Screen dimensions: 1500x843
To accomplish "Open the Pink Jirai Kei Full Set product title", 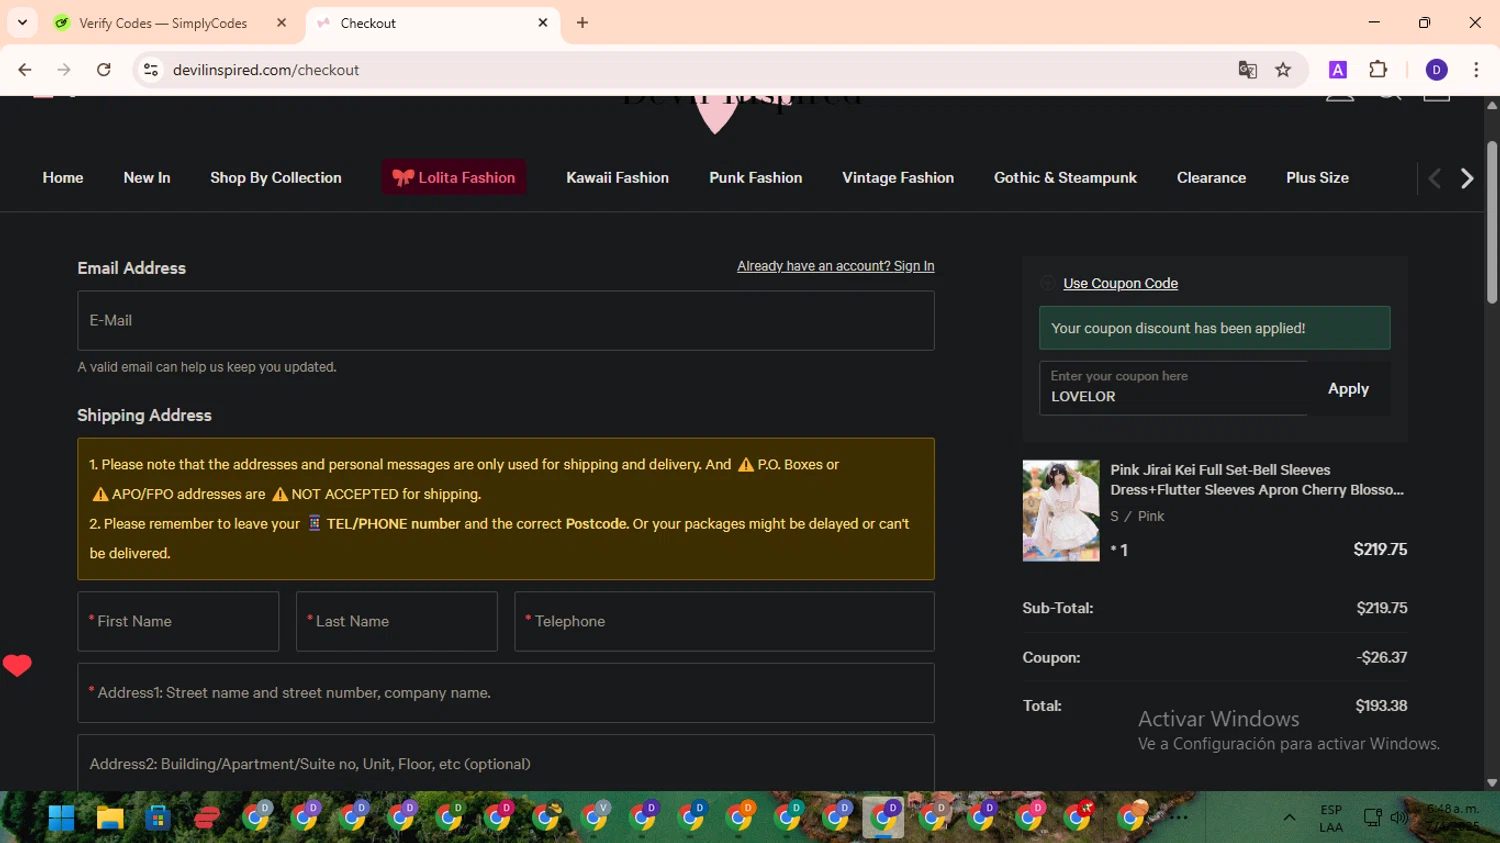I will pos(1257,480).
